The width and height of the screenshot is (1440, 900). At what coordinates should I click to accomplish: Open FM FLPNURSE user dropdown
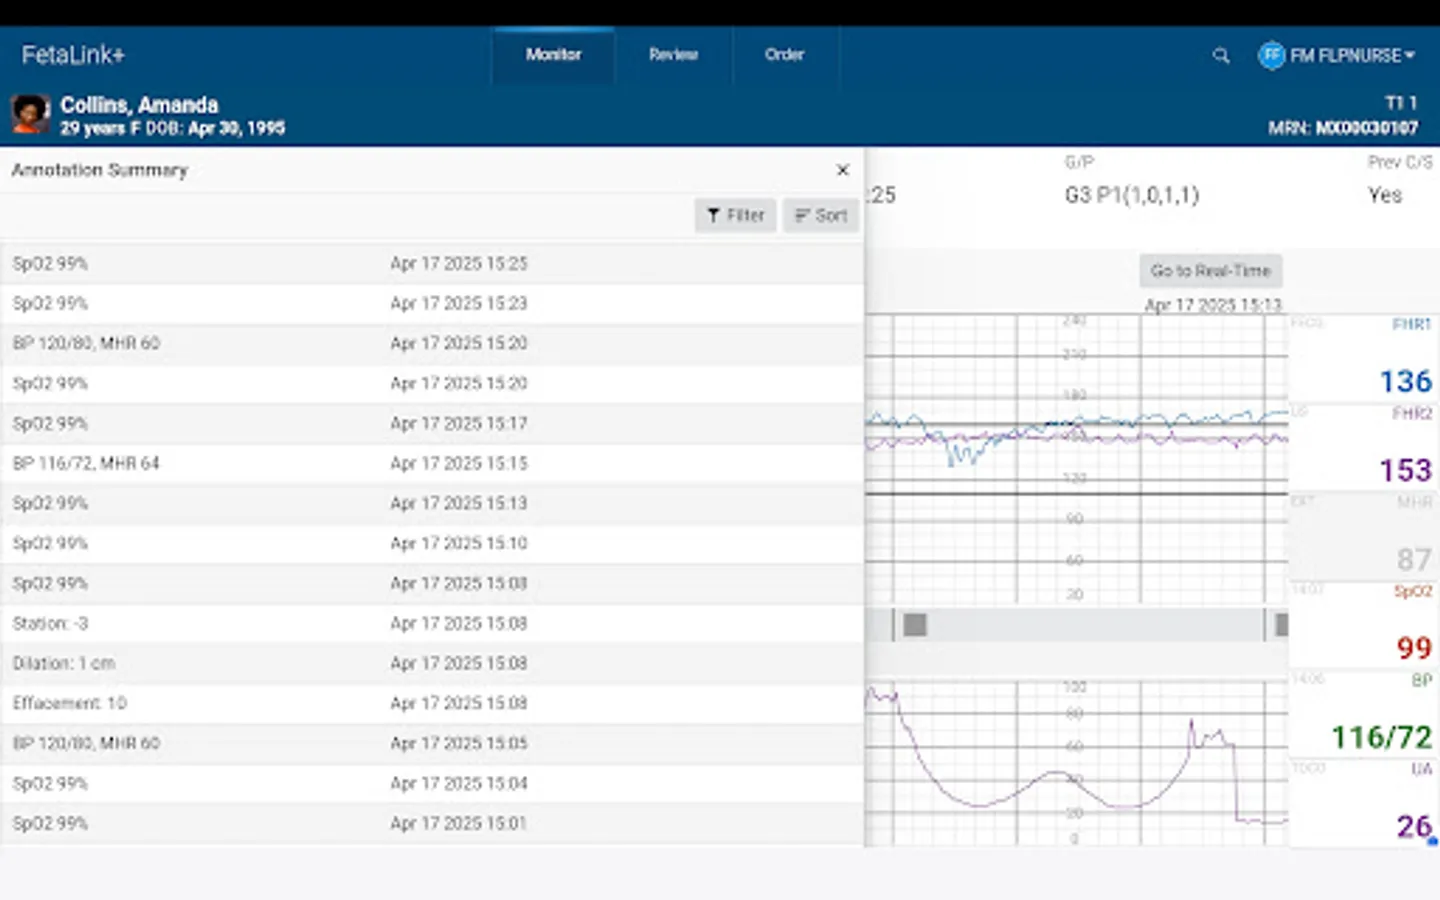pyautogui.click(x=1352, y=56)
